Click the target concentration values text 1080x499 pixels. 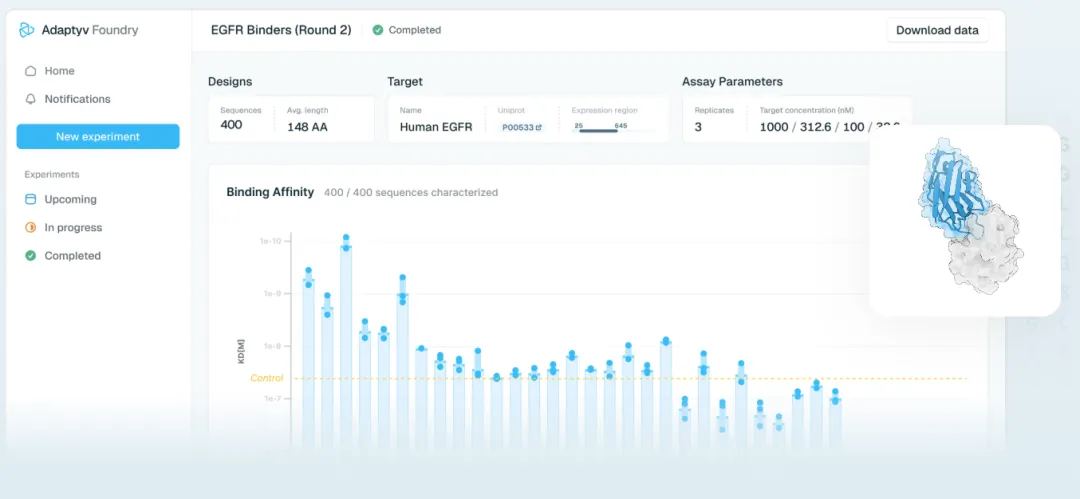tap(829, 127)
